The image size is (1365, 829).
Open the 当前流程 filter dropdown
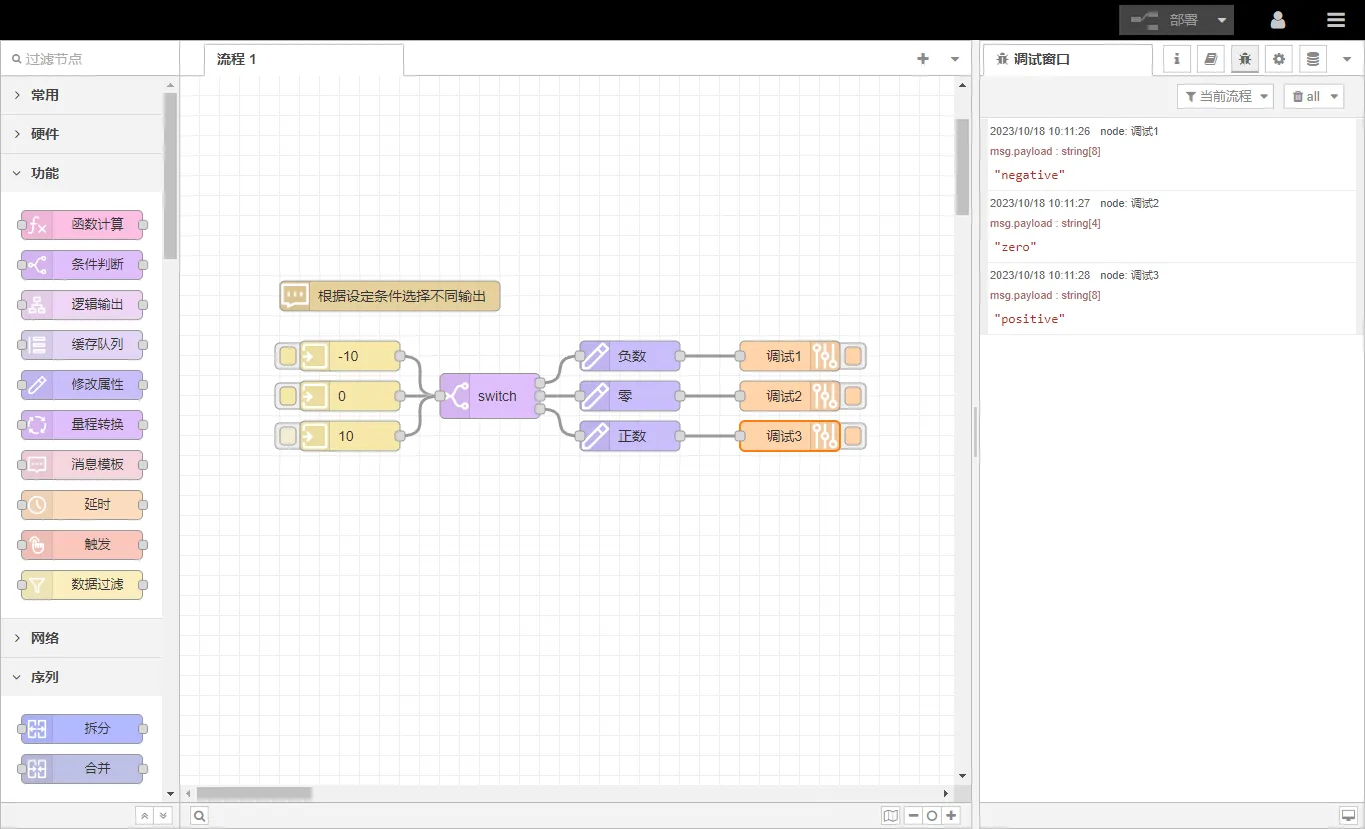click(x=1225, y=96)
